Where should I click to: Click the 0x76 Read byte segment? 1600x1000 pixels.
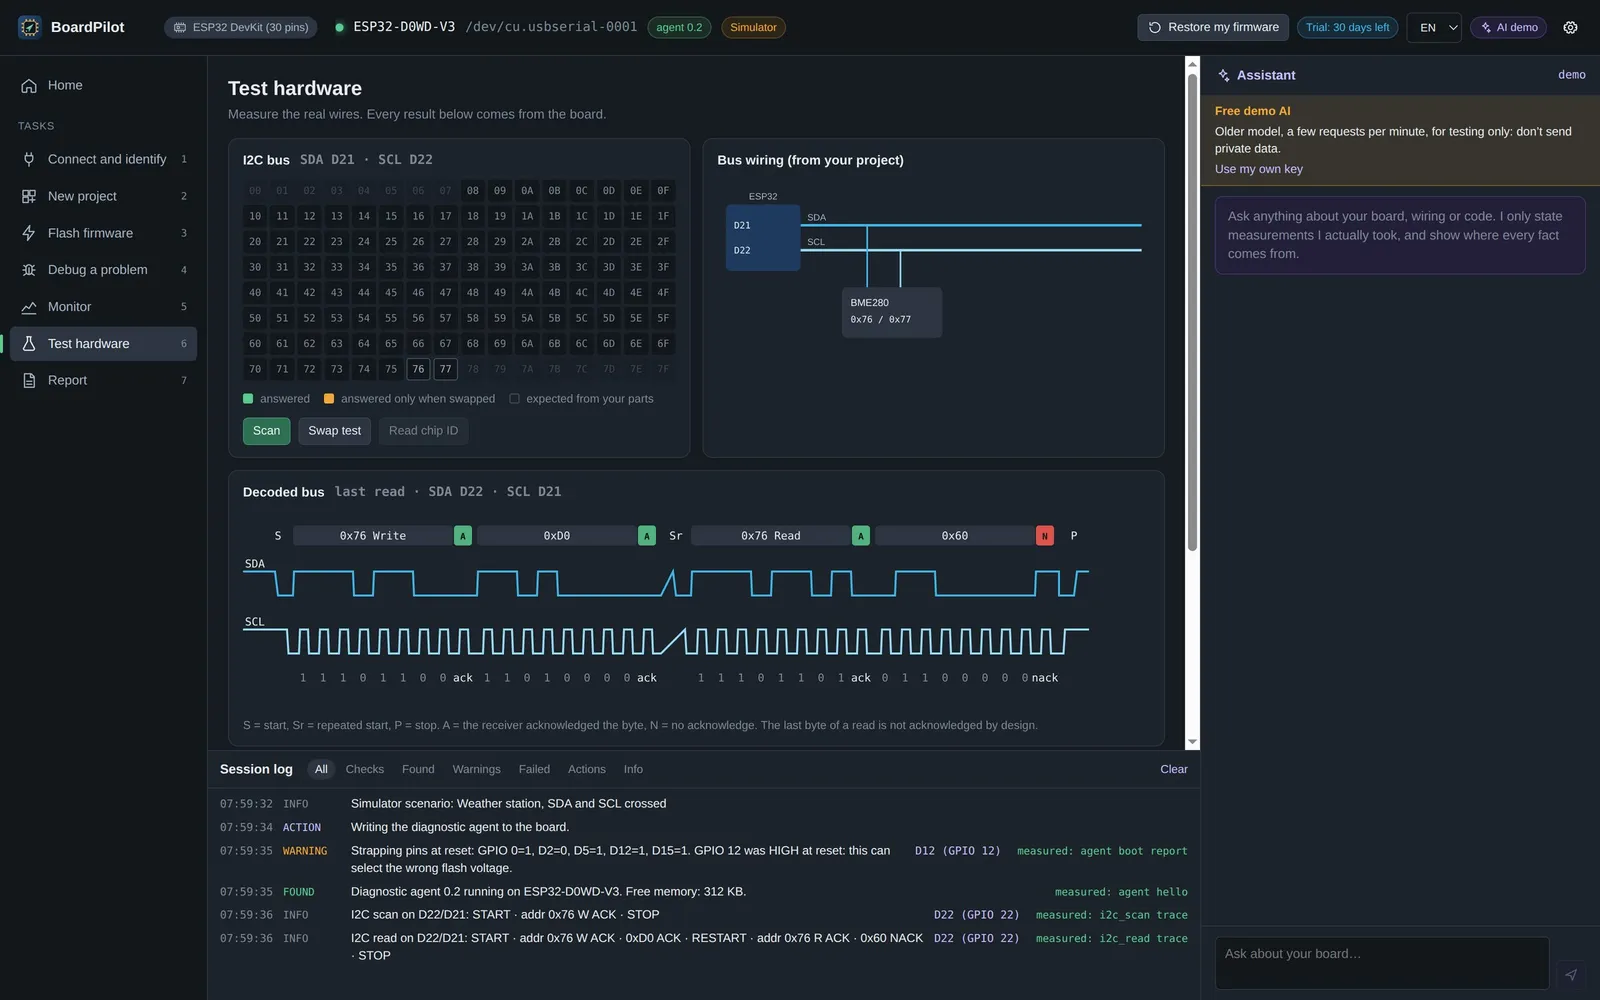(770, 536)
